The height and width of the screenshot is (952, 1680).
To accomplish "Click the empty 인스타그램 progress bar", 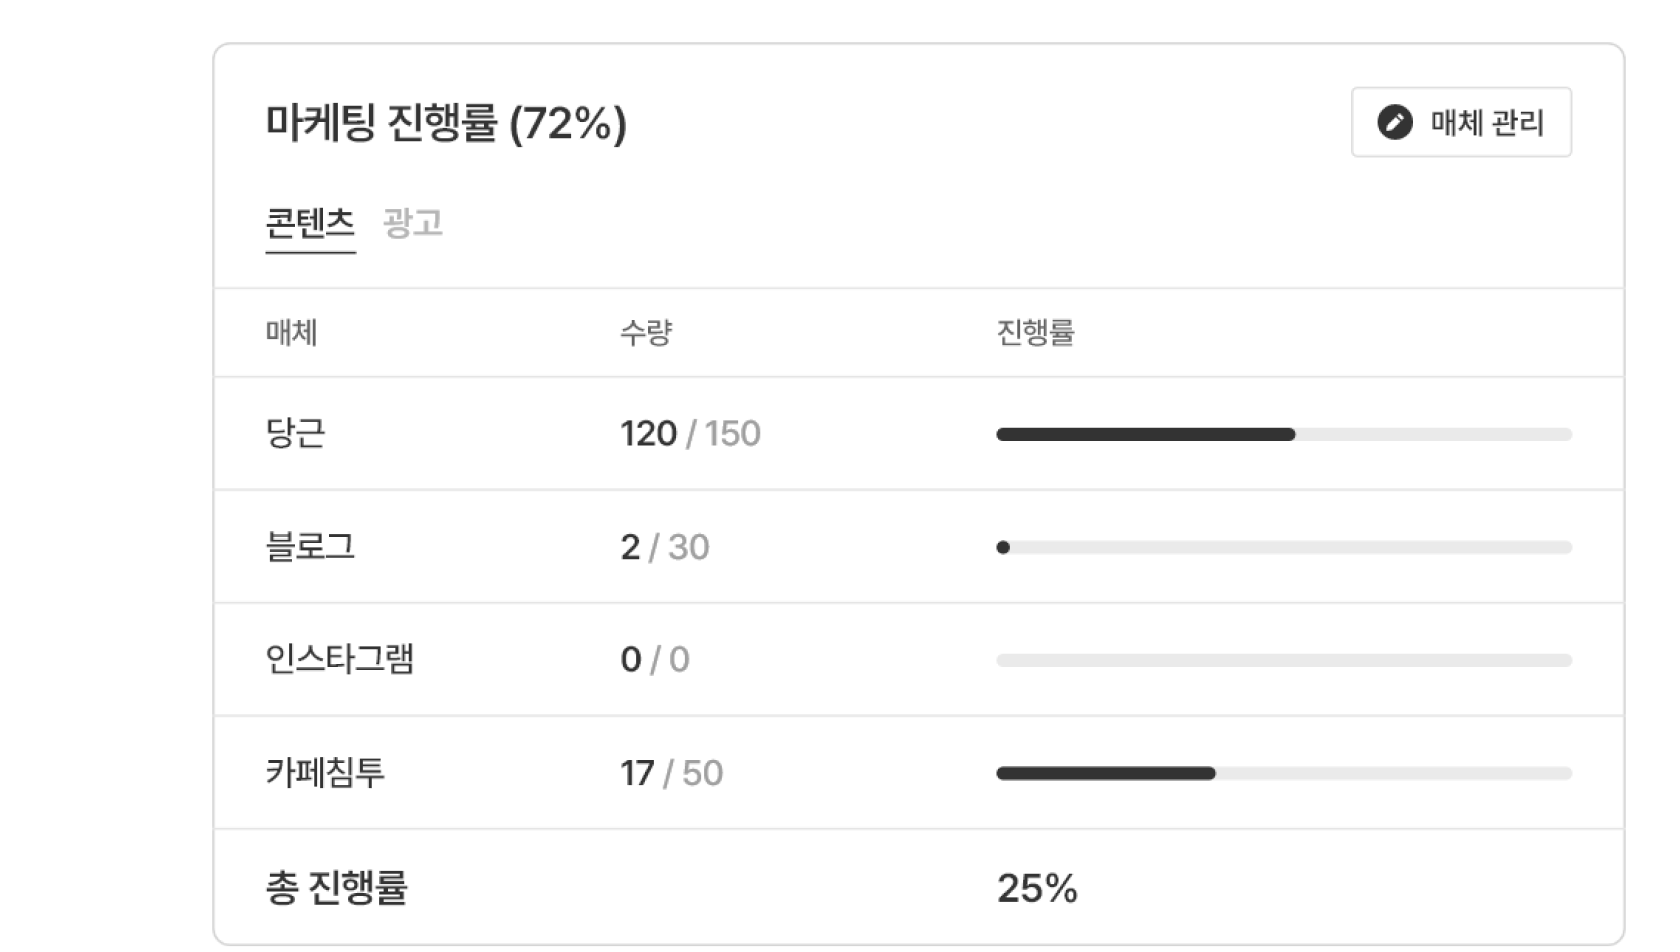I will [1284, 661].
